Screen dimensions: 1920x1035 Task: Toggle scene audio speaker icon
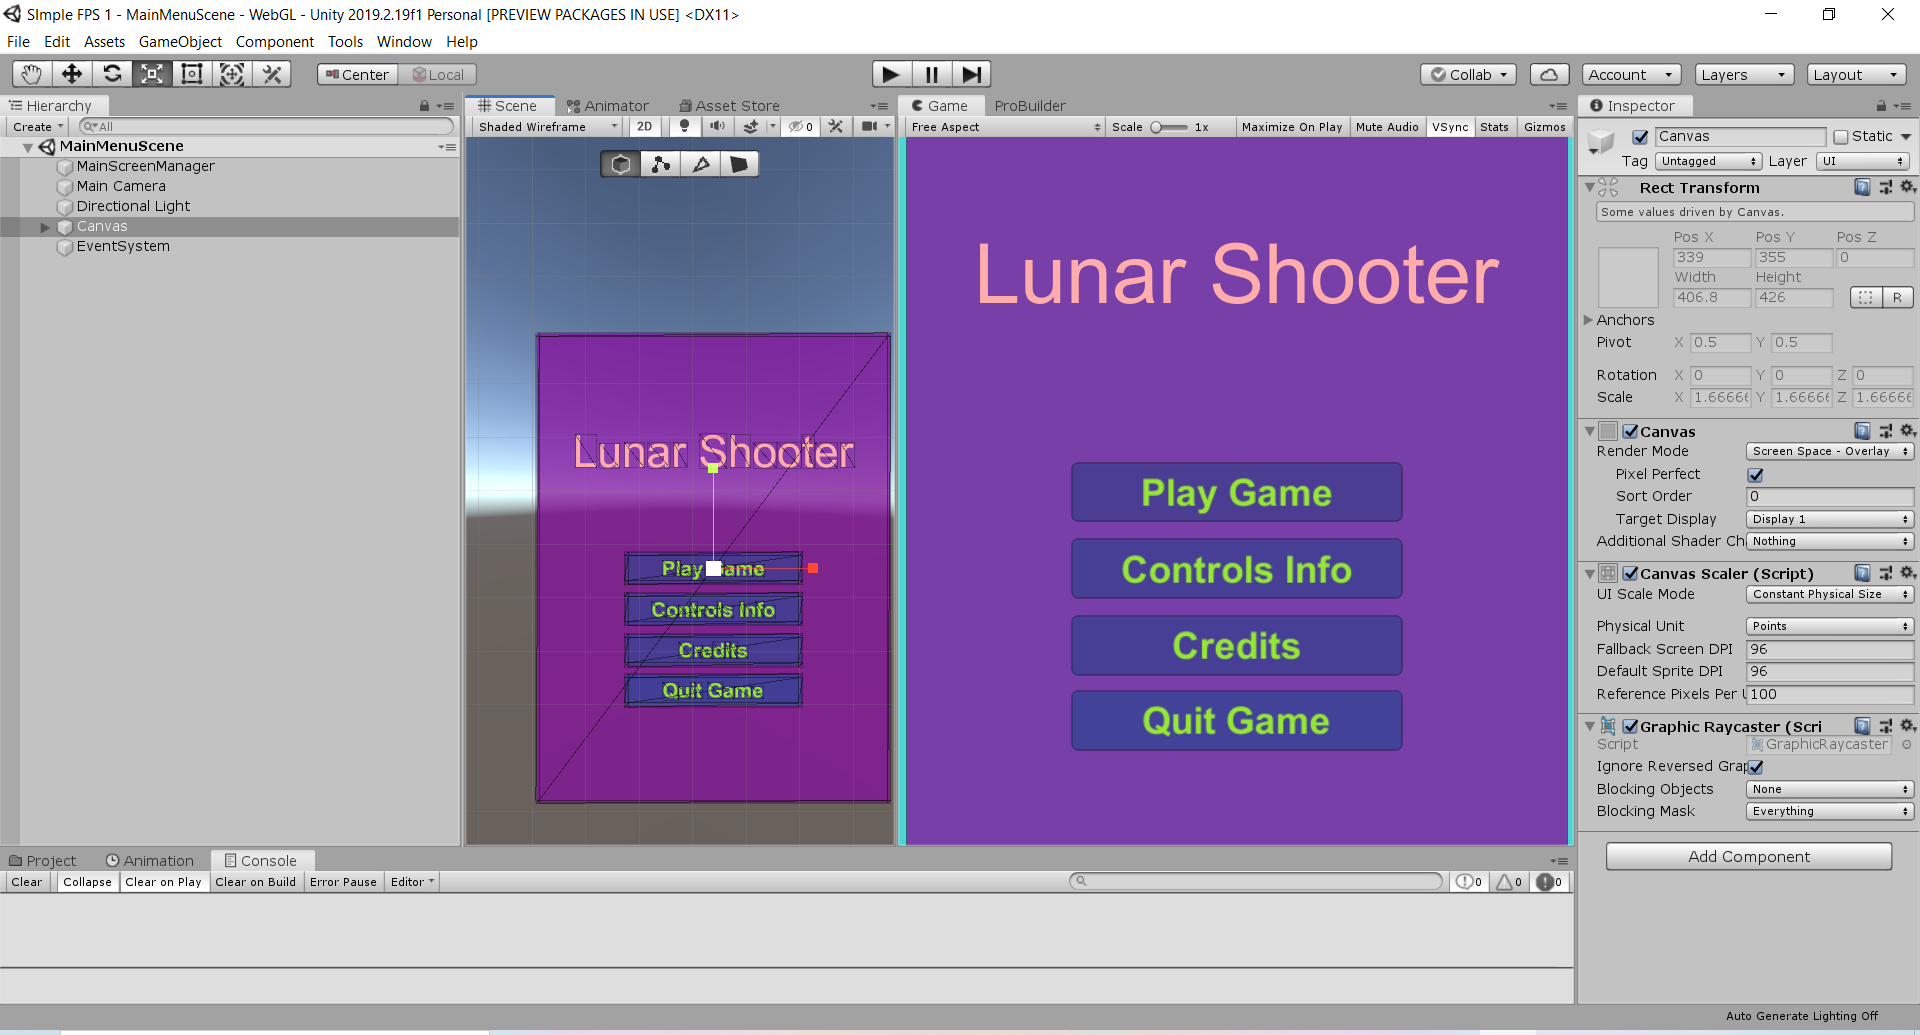pos(717,127)
